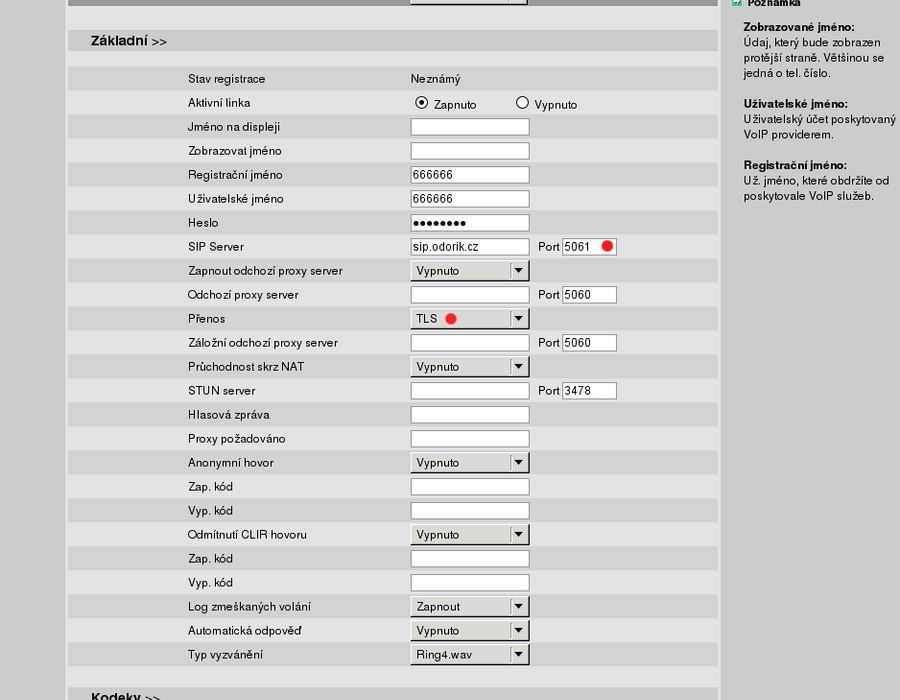Click the SIP Server port field 5061

tap(589, 247)
